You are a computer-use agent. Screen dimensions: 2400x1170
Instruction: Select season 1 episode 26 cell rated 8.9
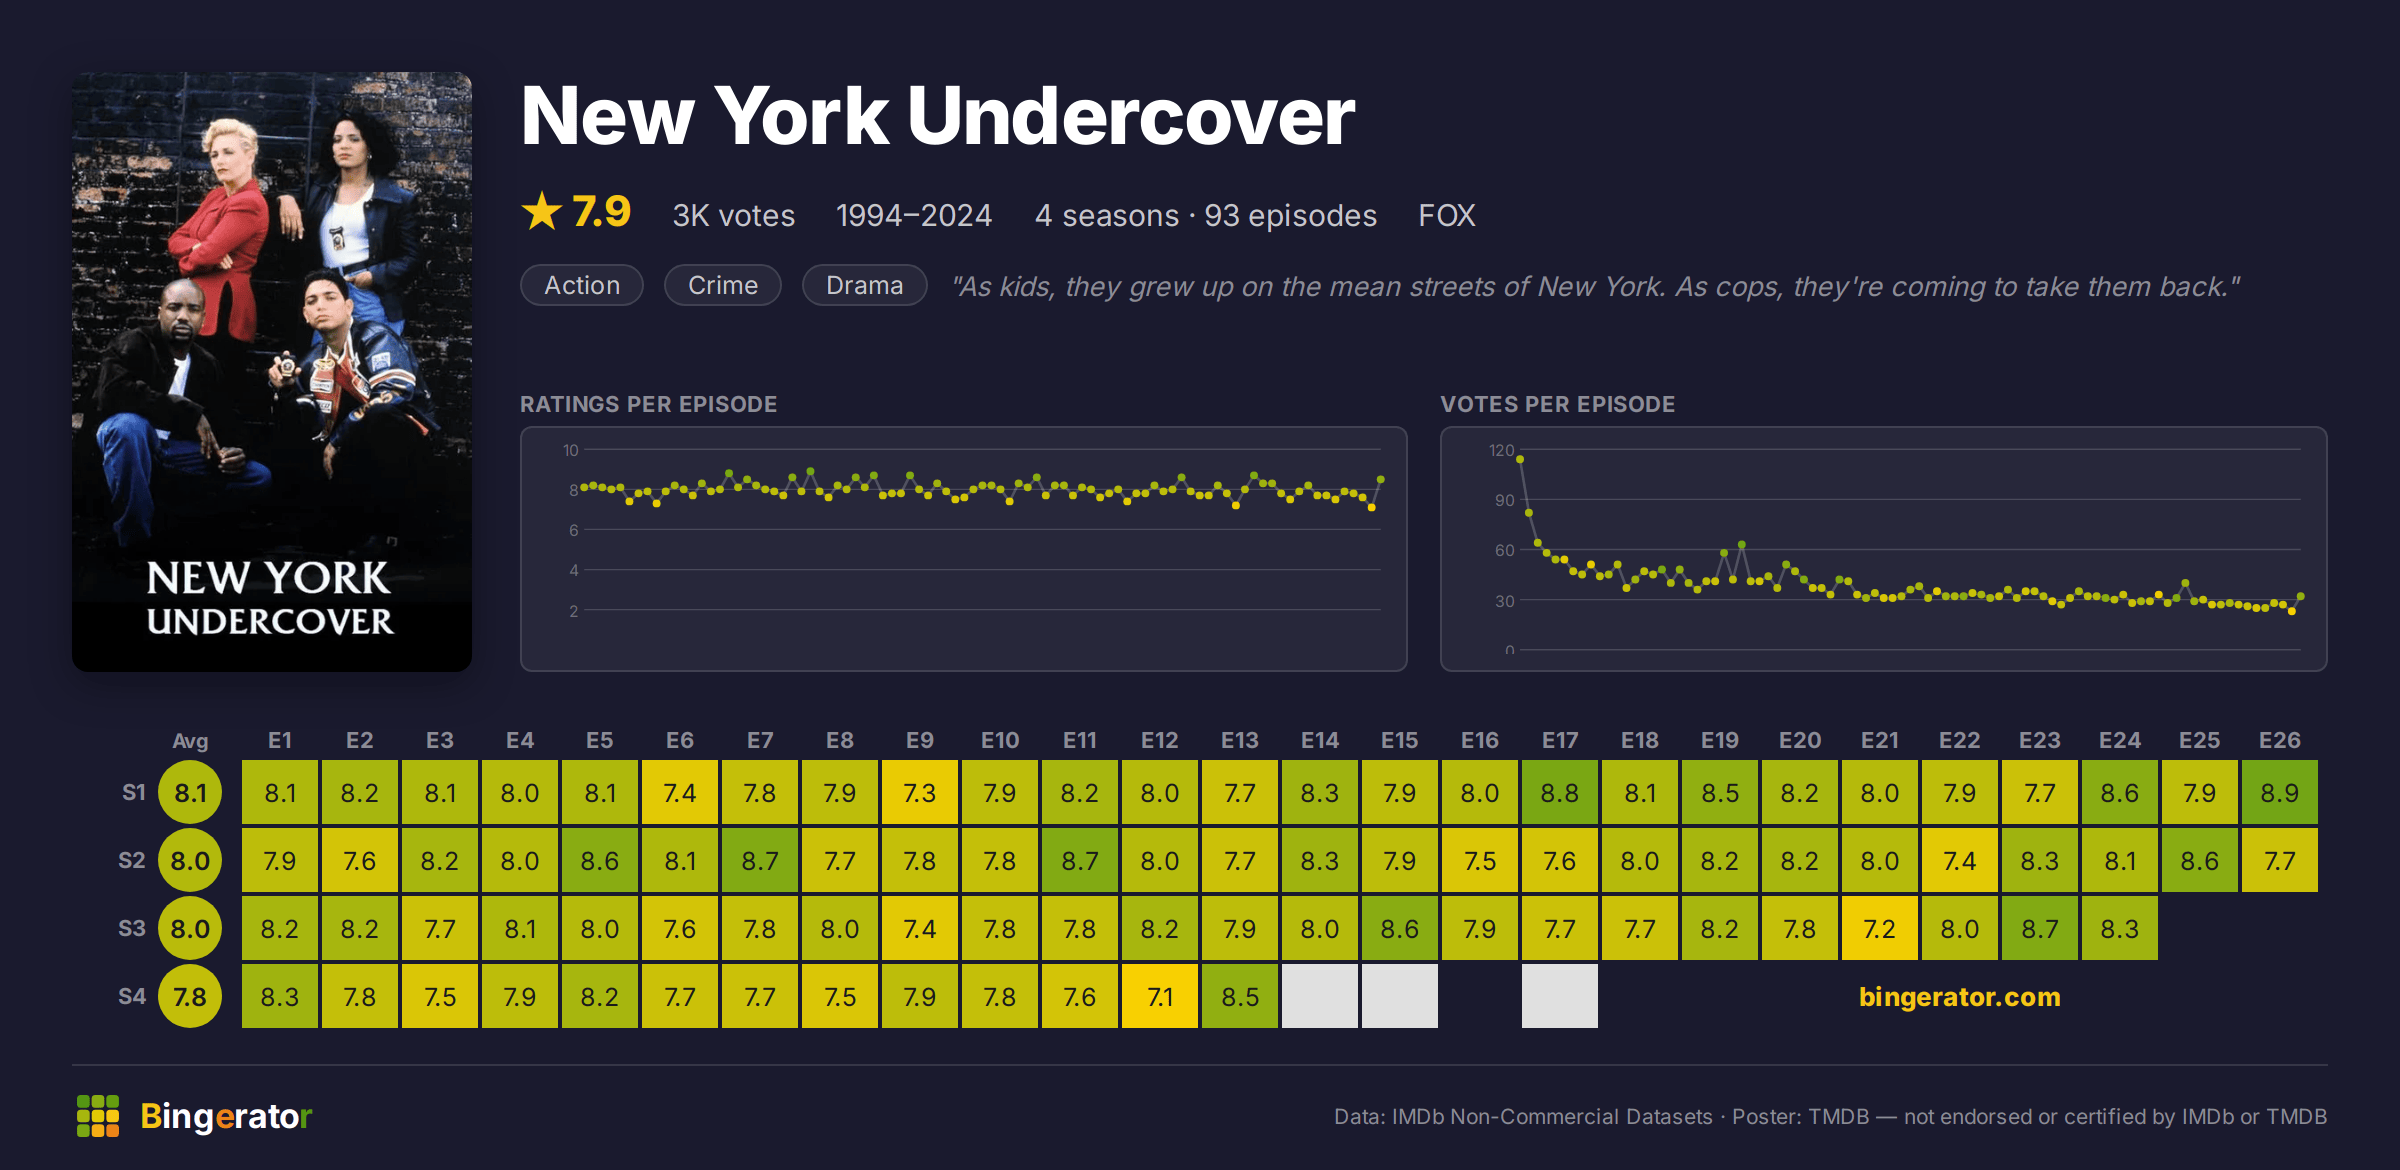click(2280, 793)
